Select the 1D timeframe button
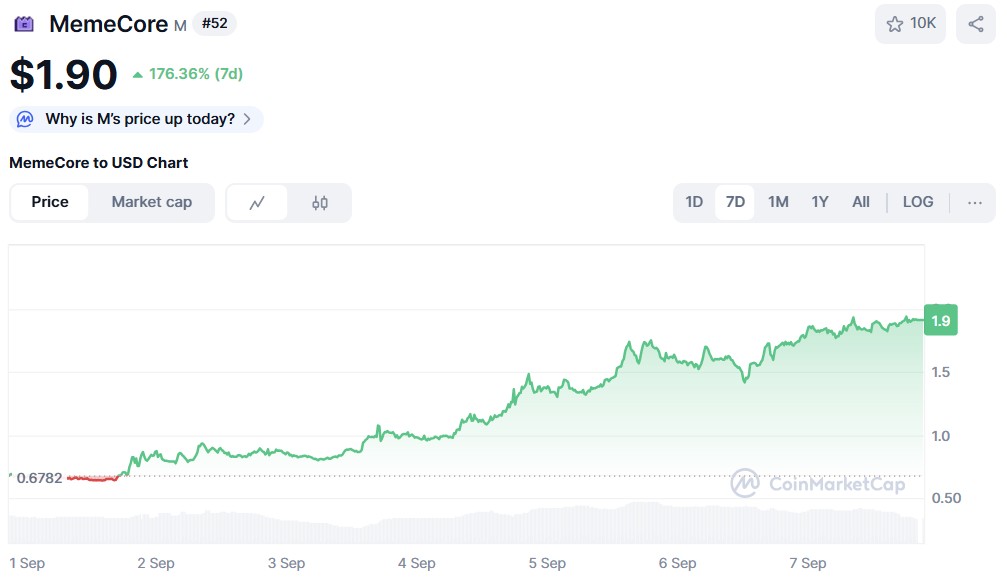The height and width of the screenshot is (577, 1007). click(694, 202)
